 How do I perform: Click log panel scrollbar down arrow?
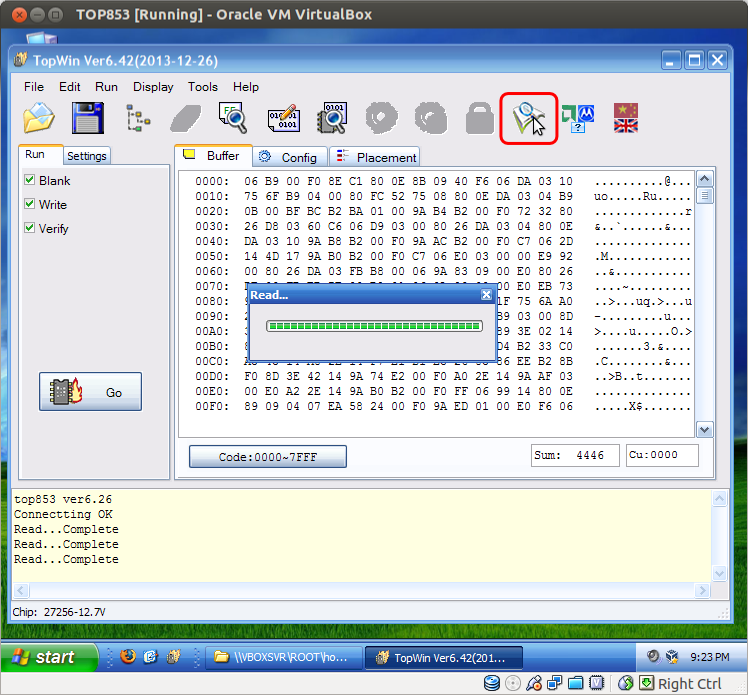pos(719,573)
